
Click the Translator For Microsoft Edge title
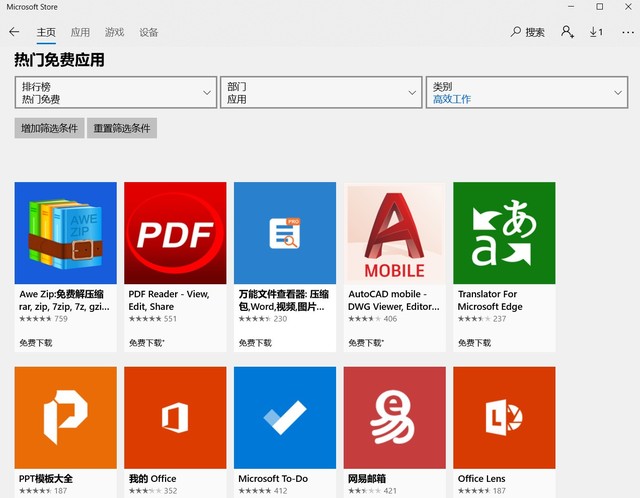click(490, 300)
